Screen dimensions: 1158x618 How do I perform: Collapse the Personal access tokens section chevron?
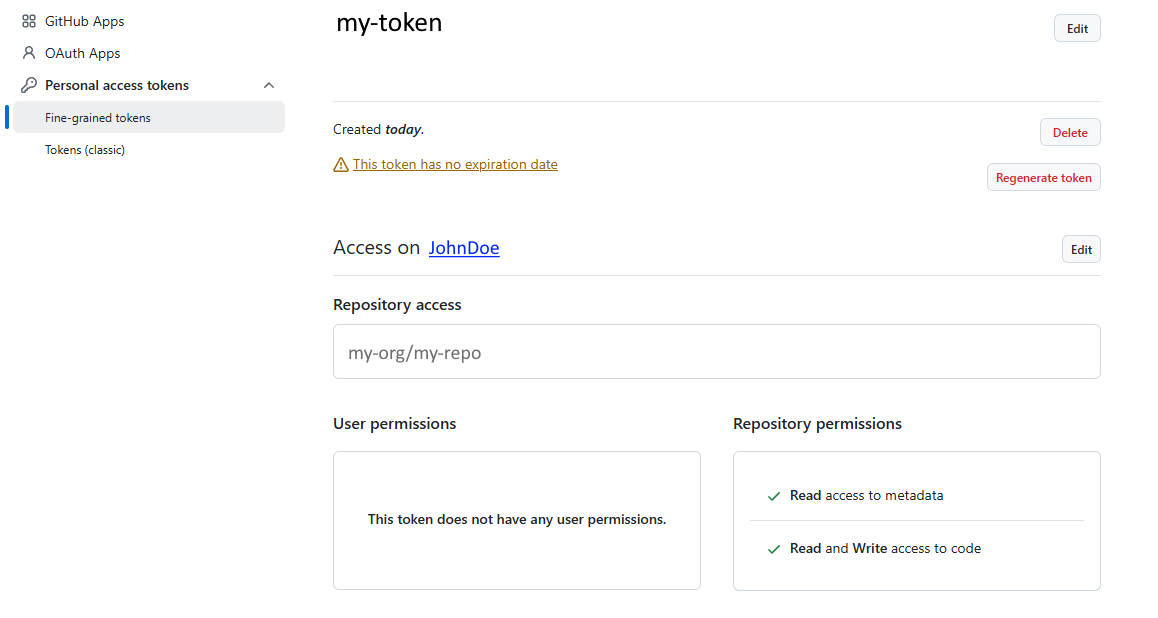[x=269, y=85]
